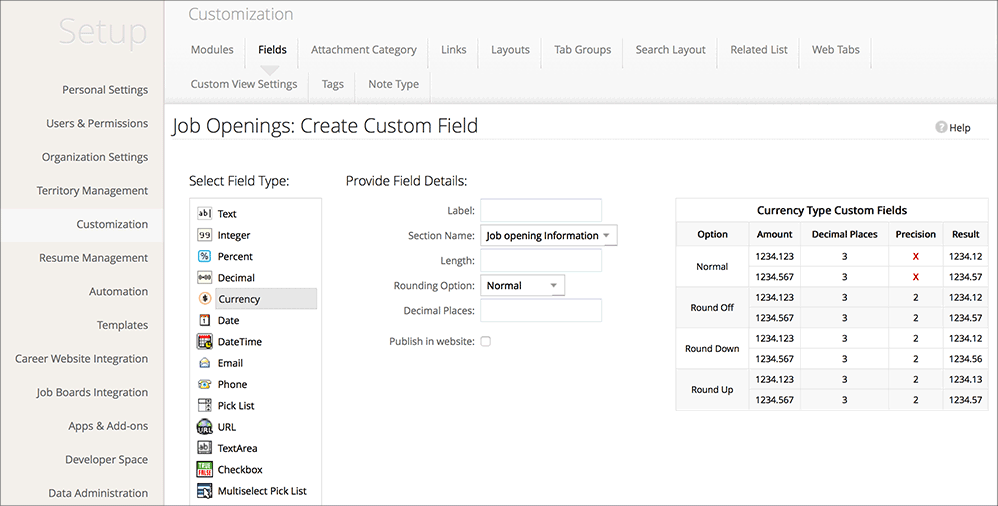Select the Phone field type icon

204,384
